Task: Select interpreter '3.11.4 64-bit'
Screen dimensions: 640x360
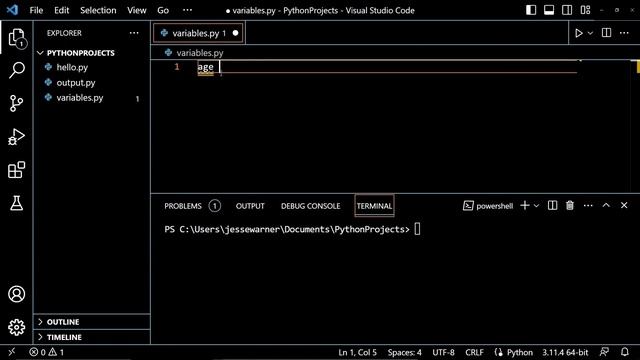Action: click(565, 352)
